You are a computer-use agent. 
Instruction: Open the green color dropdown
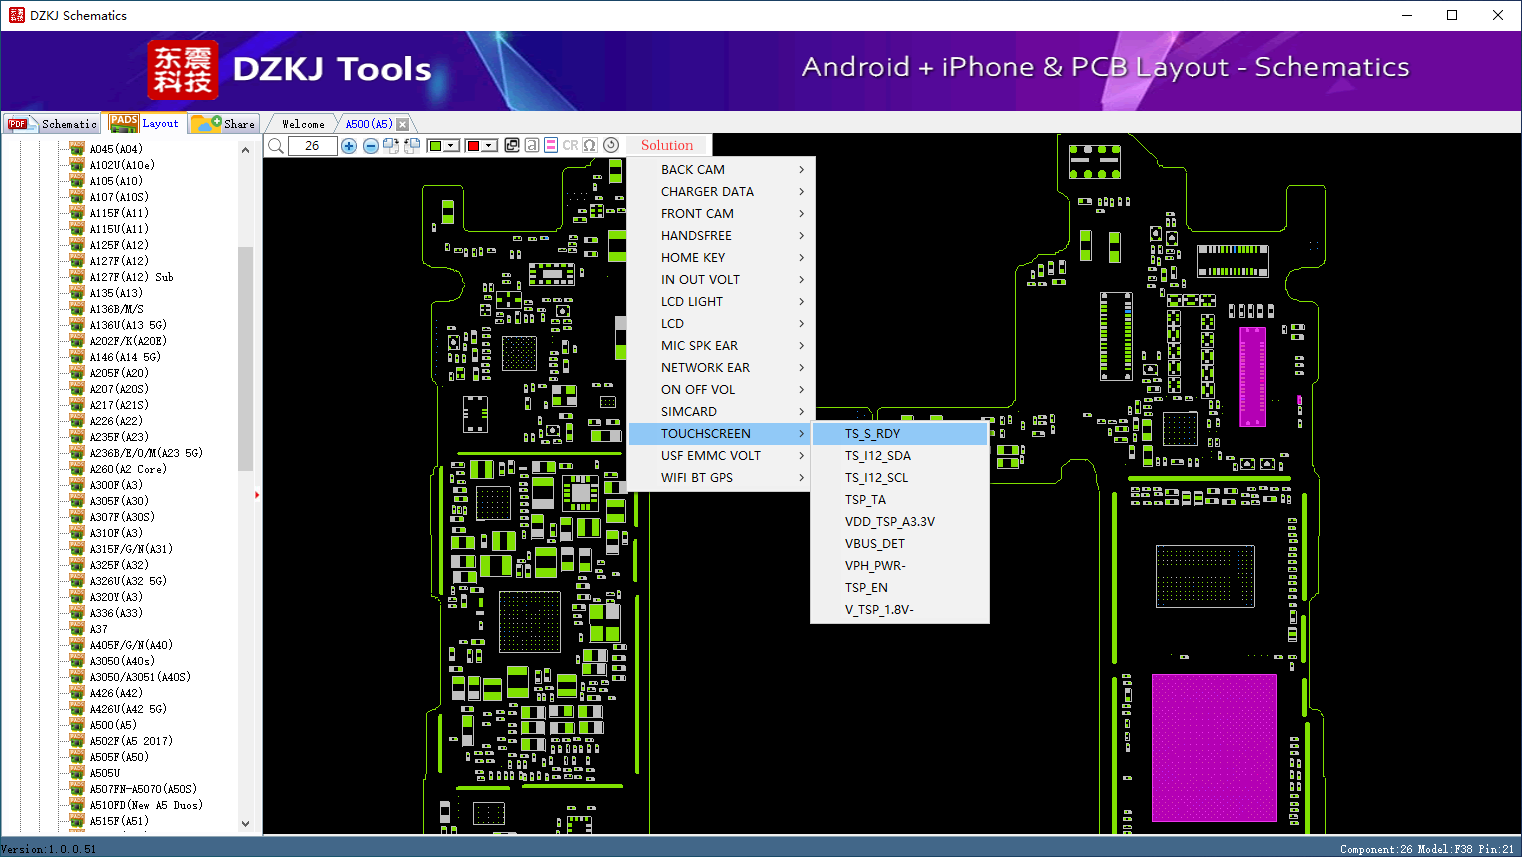coord(451,146)
